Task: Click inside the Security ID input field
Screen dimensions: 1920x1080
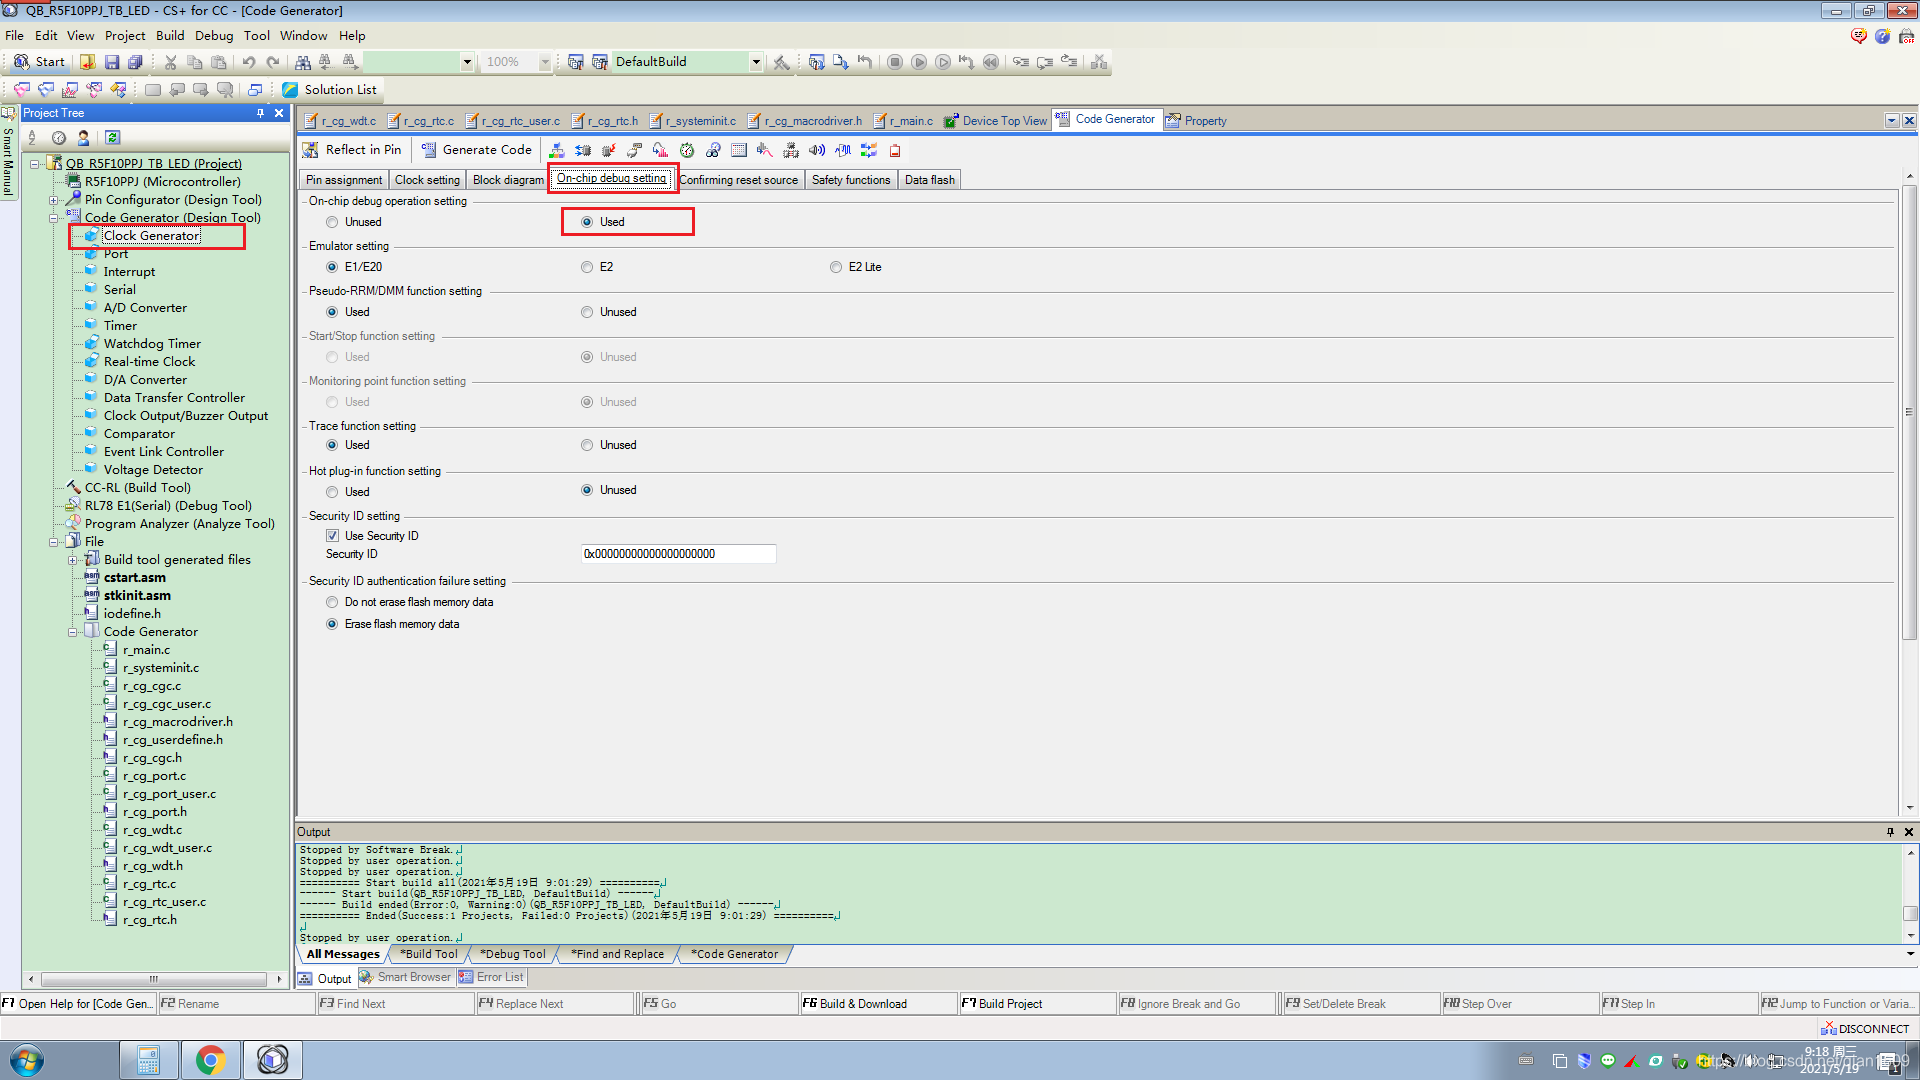Action: pyautogui.click(x=678, y=553)
